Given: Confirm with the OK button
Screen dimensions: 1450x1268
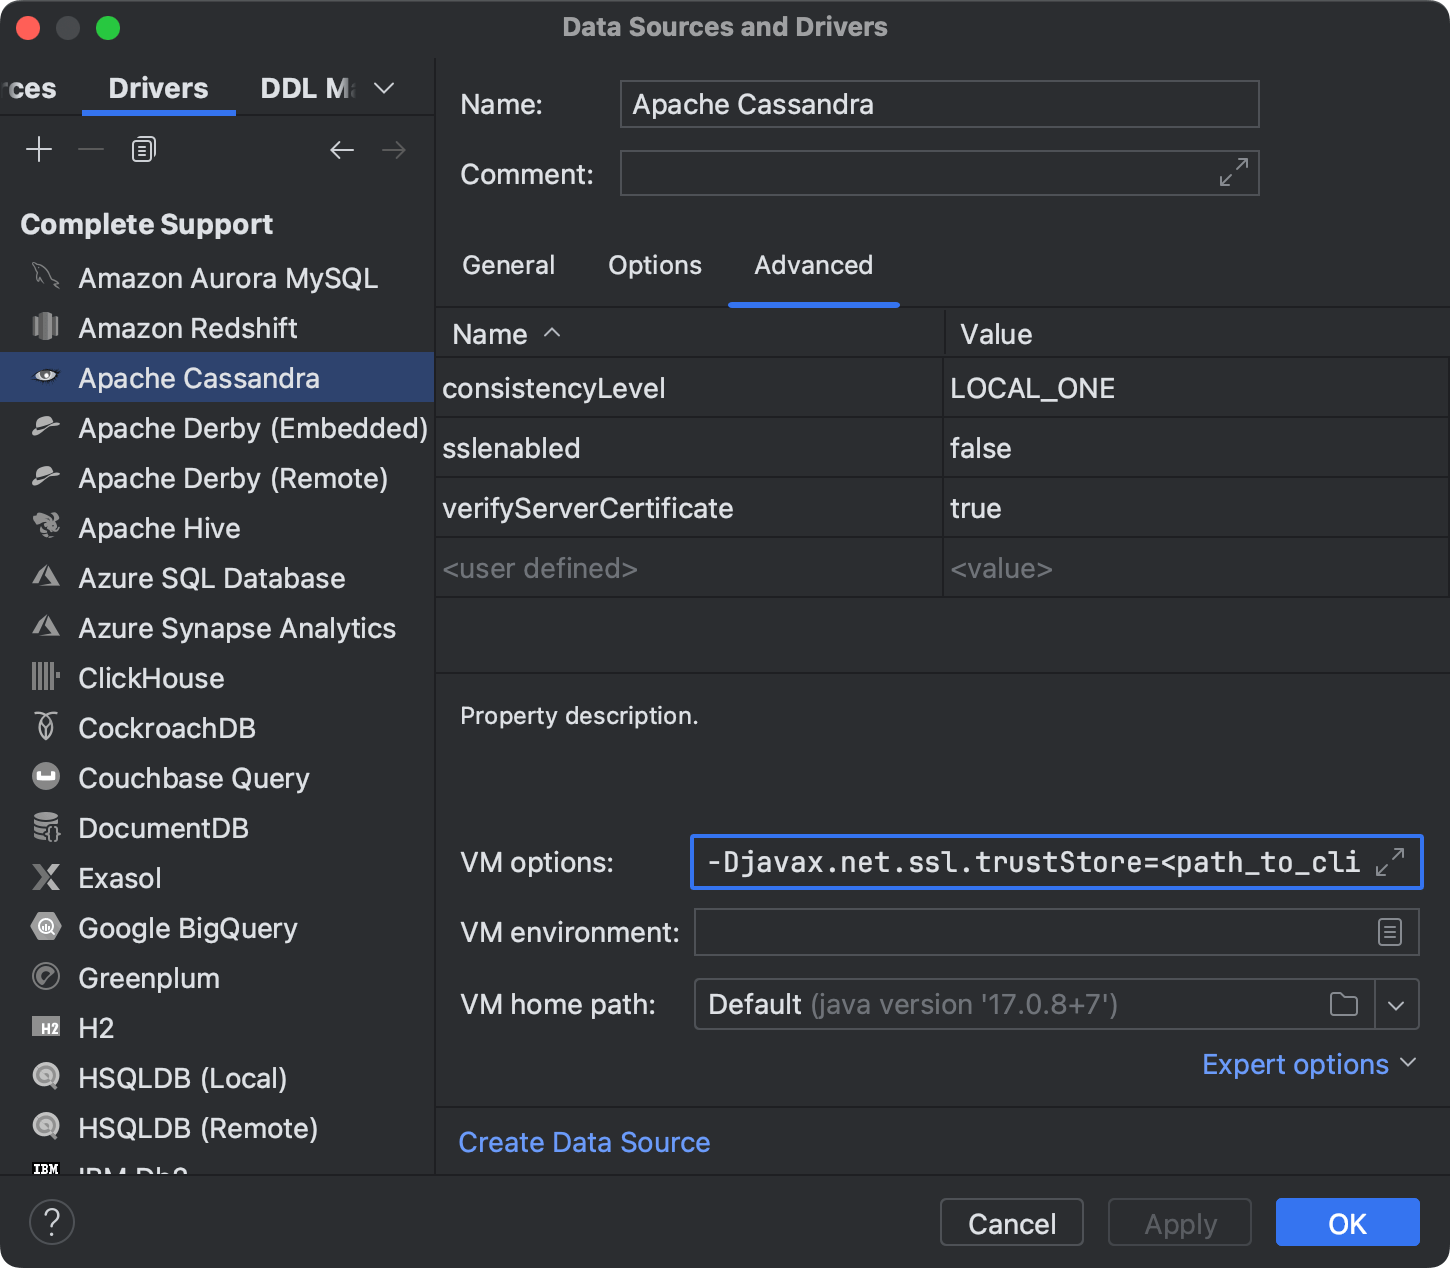Looking at the screenshot, I should (1347, 1223).
